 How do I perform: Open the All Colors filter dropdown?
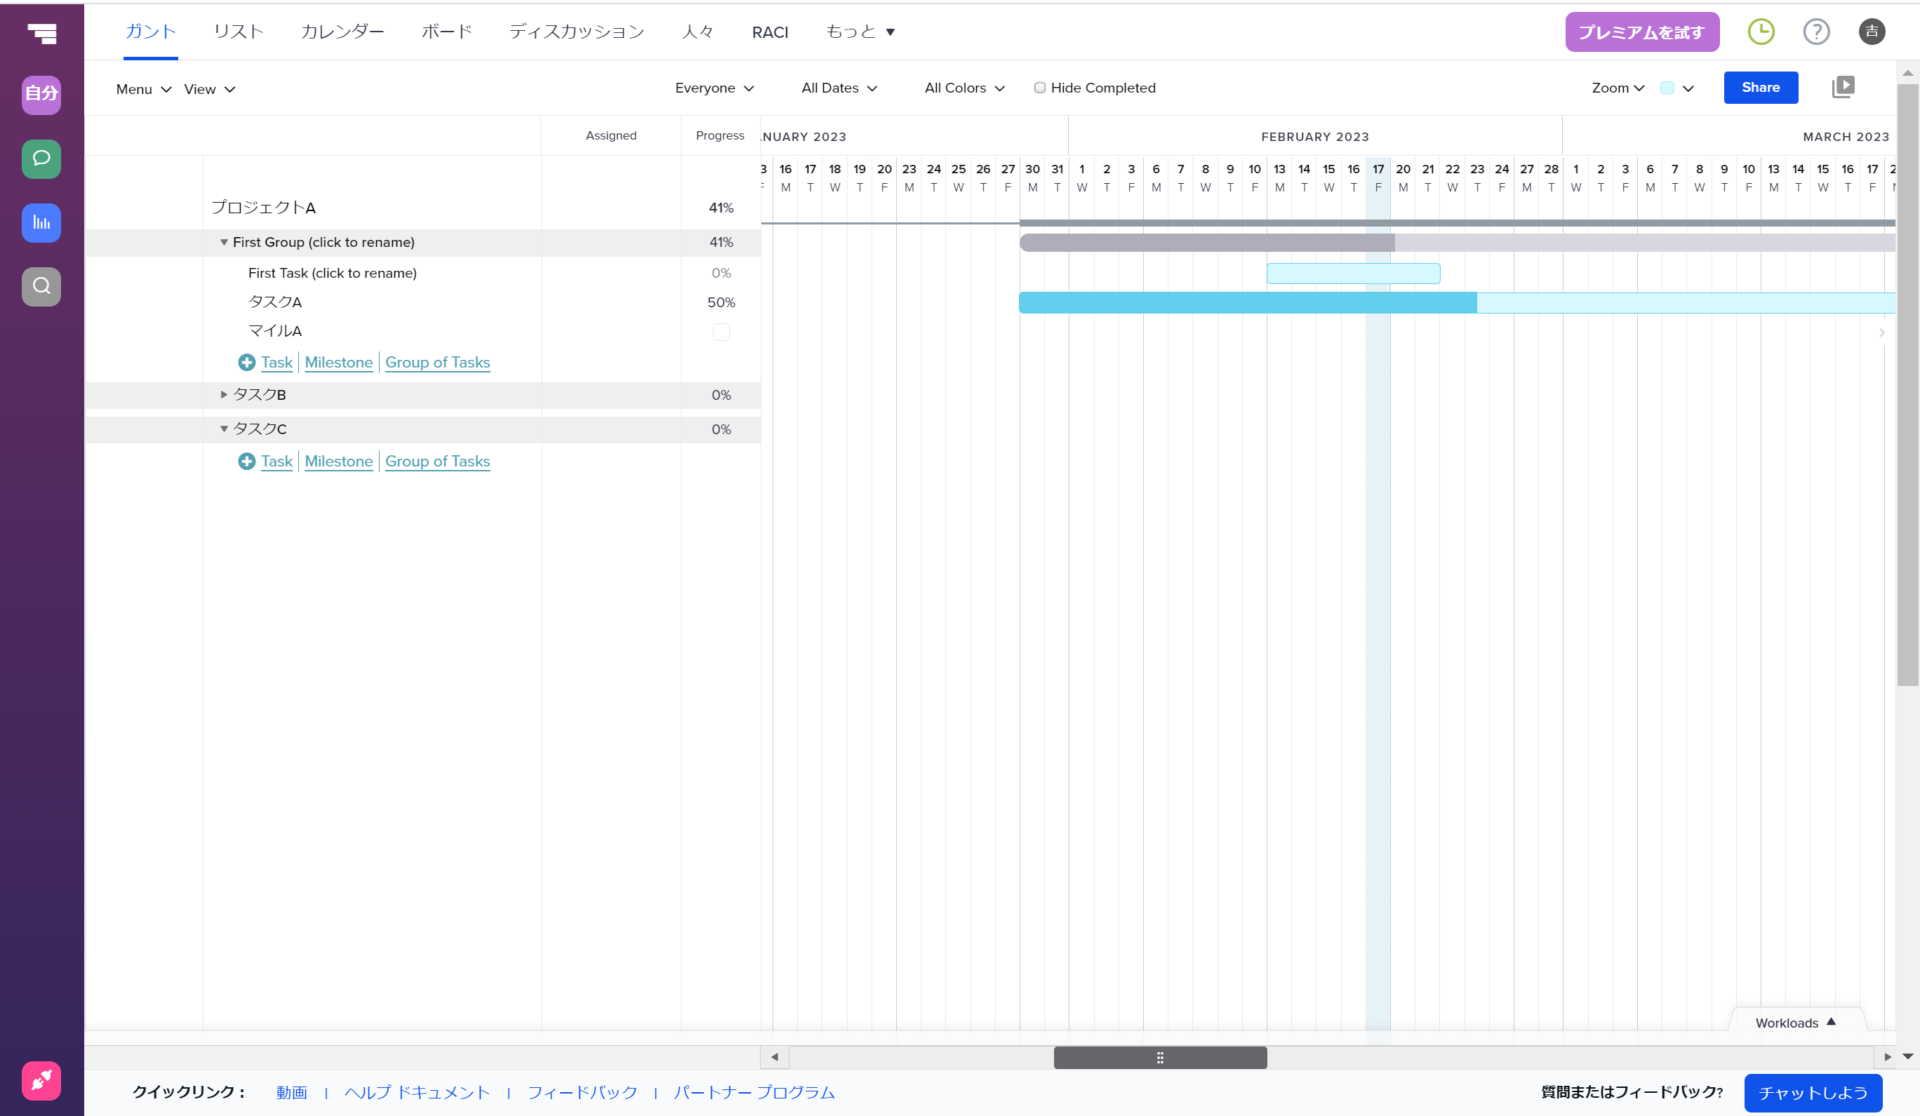pos(964,88)
